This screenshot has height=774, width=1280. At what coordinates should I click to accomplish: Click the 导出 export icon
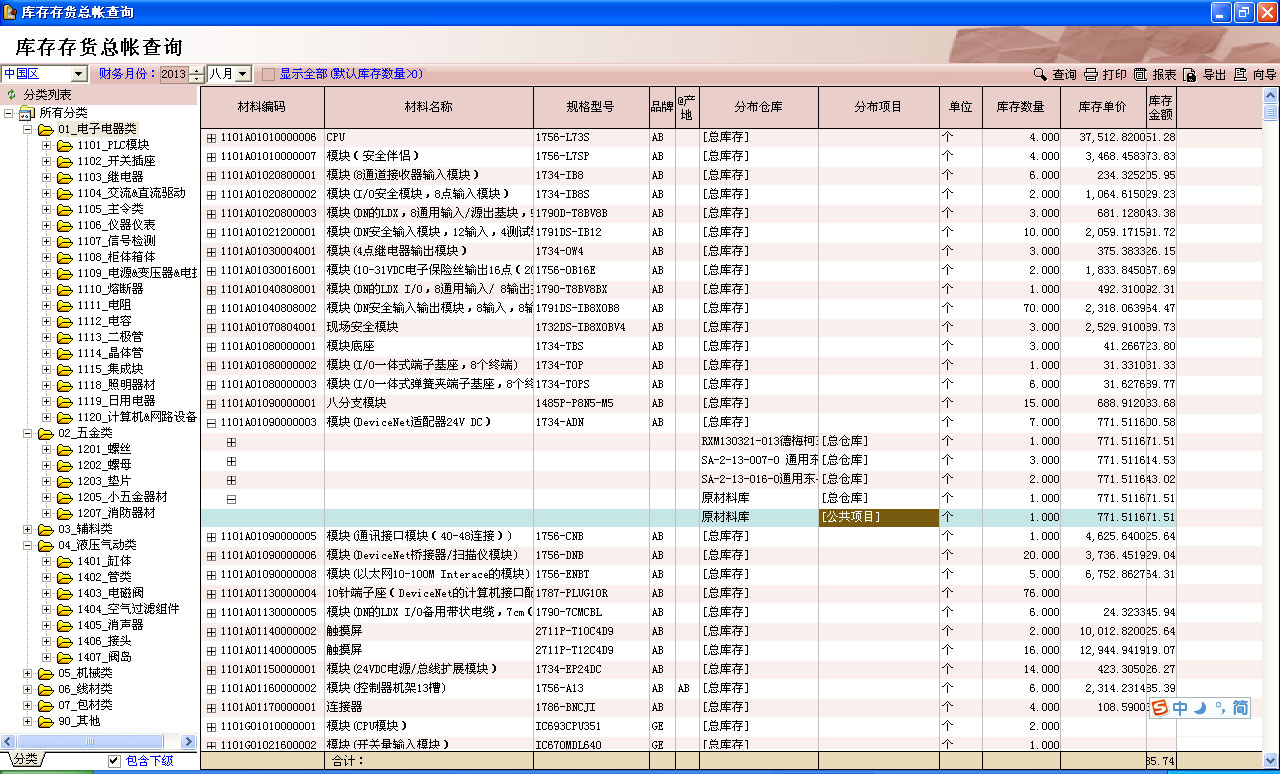tap(1190, 75)
